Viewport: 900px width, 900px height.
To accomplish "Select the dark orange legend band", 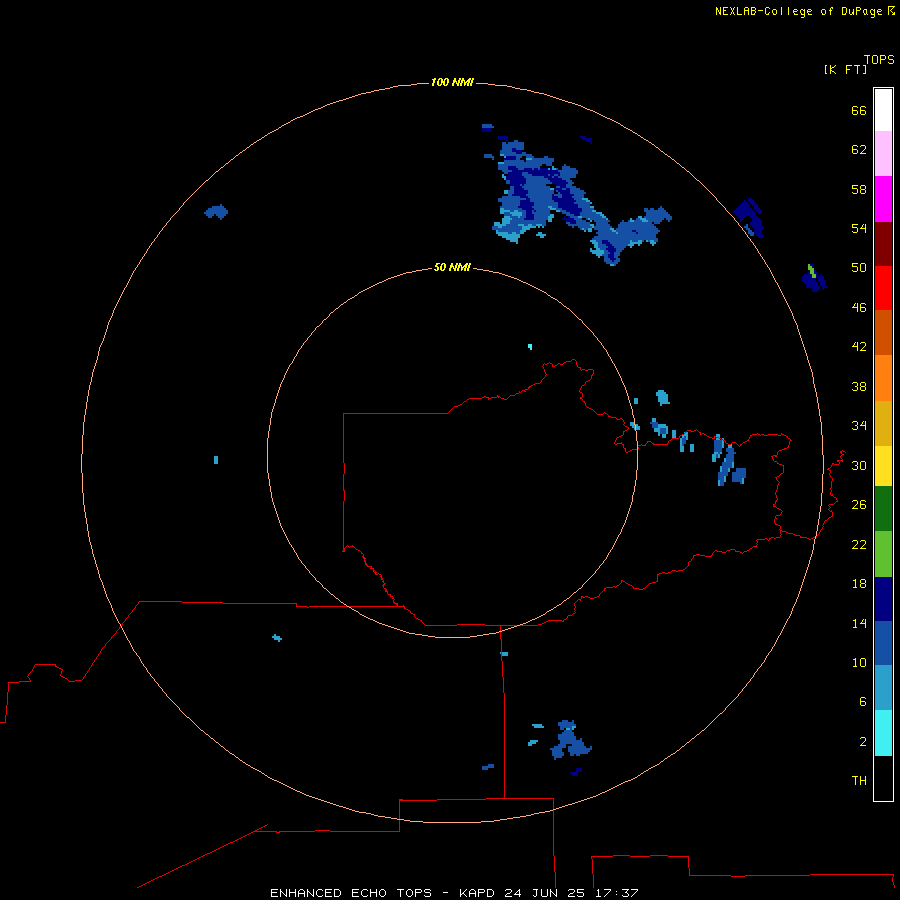I will [883, 332].
